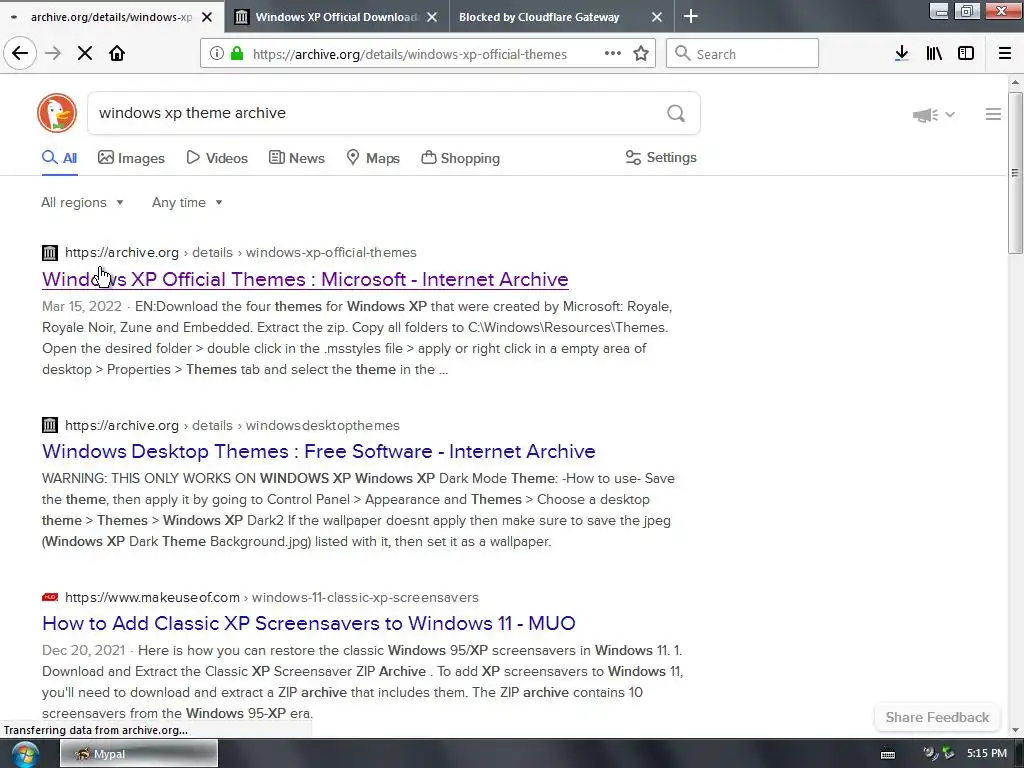
Task: Open the Library menu
Action: pos(934,54)
